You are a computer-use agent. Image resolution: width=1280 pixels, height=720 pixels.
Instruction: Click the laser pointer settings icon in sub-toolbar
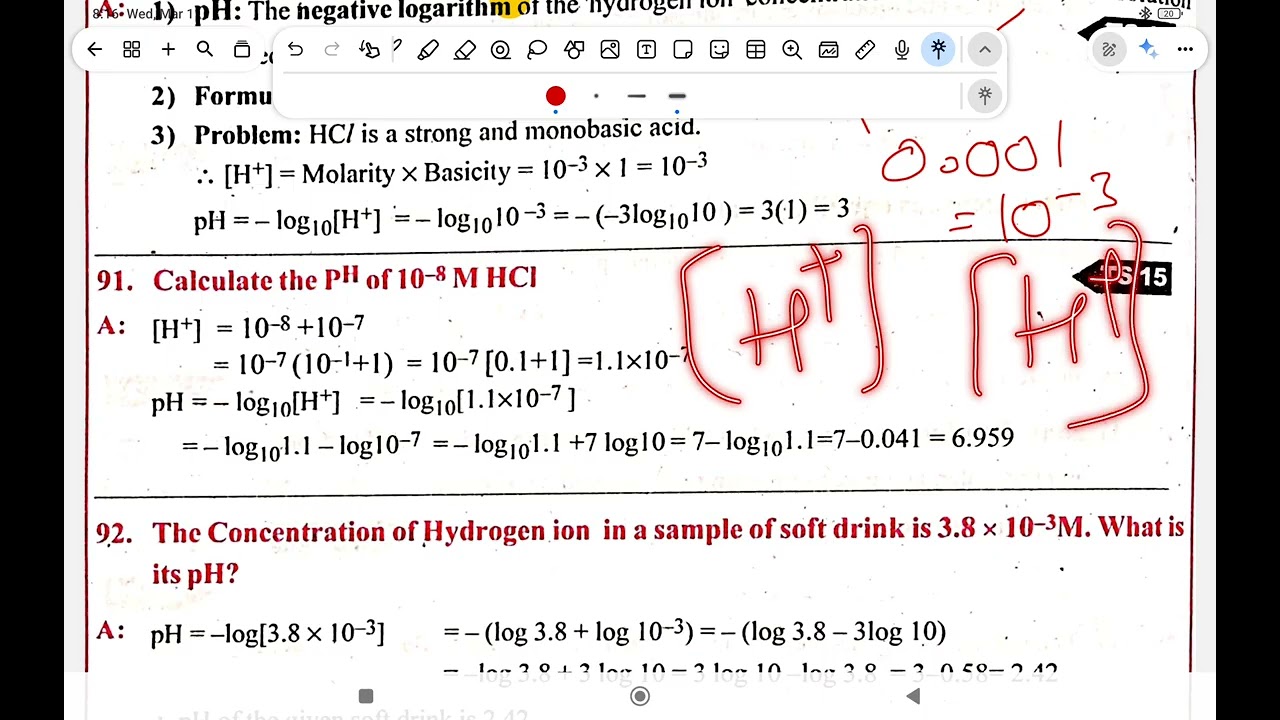pyautogui.click(x=985, y=96)
